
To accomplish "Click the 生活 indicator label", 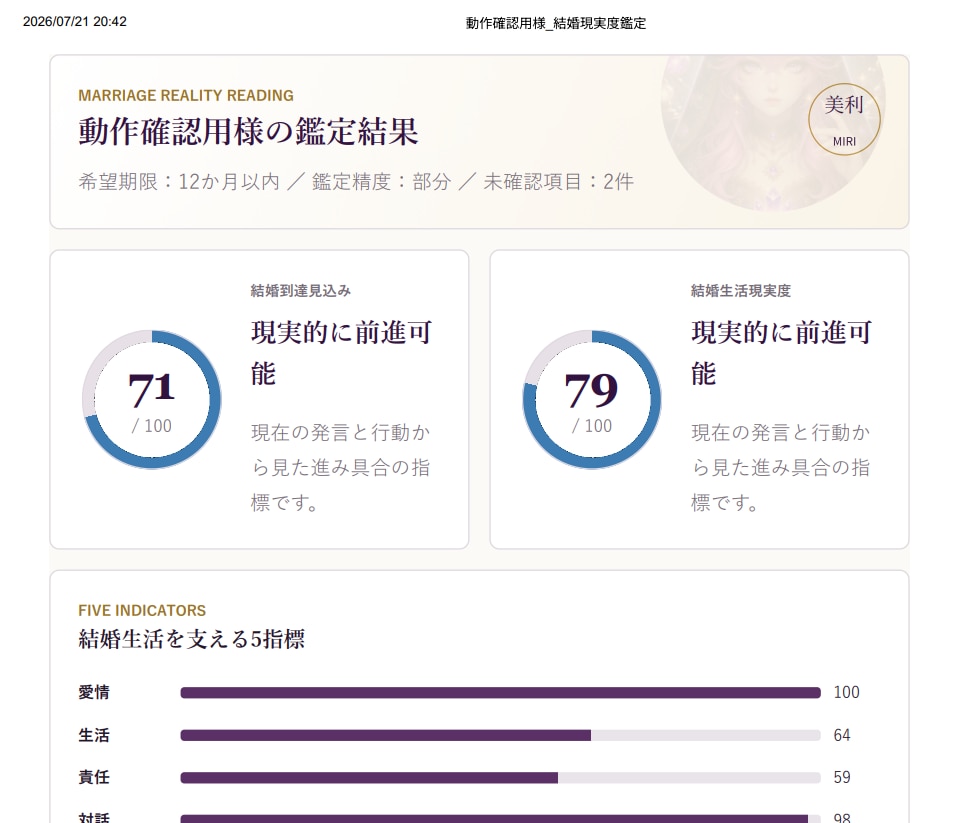I will click(94, 735).
